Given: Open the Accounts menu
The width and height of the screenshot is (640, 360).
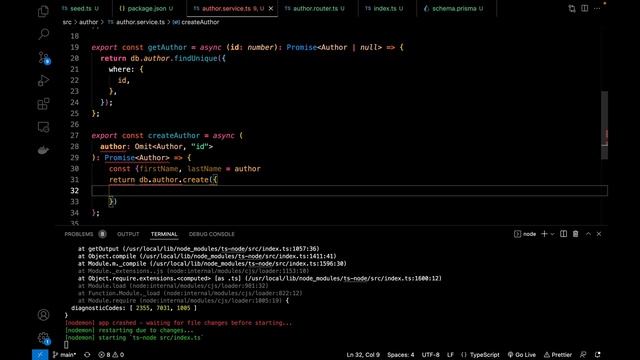Looking at the screenshot, I should coord(43,315).
